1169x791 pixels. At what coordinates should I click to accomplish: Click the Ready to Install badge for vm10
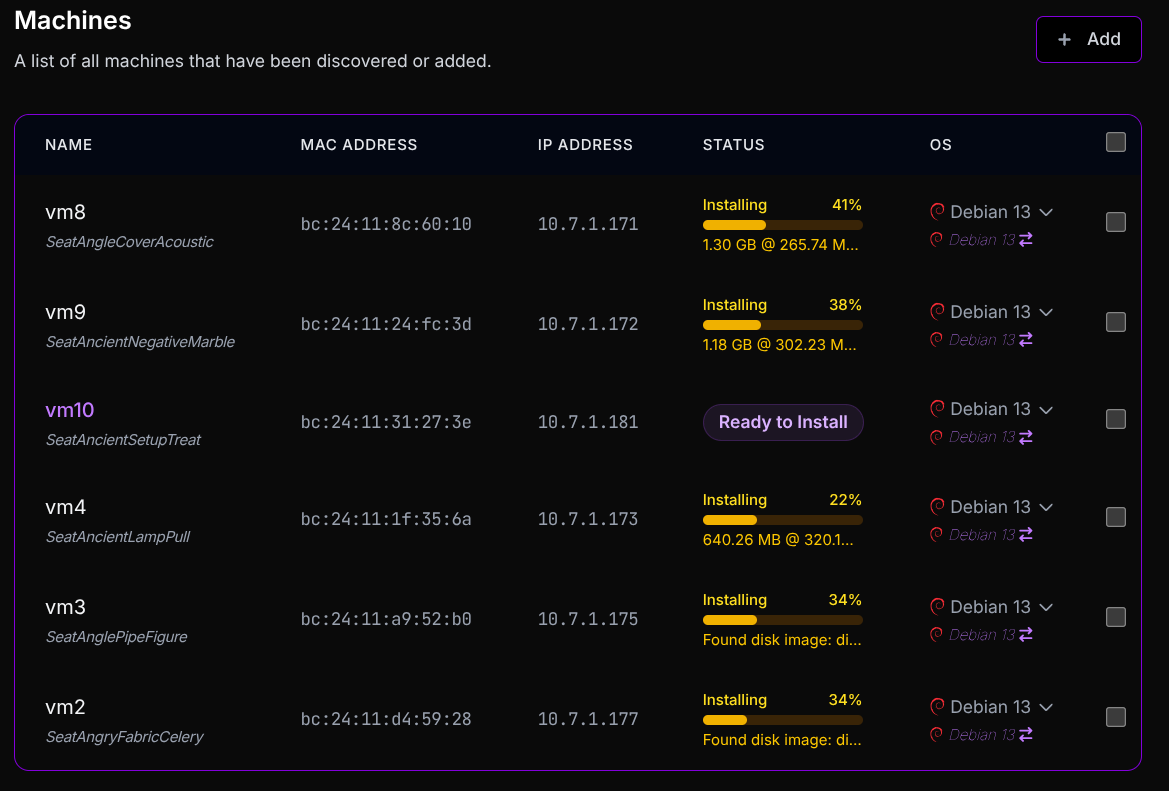(x=783, y=422)
